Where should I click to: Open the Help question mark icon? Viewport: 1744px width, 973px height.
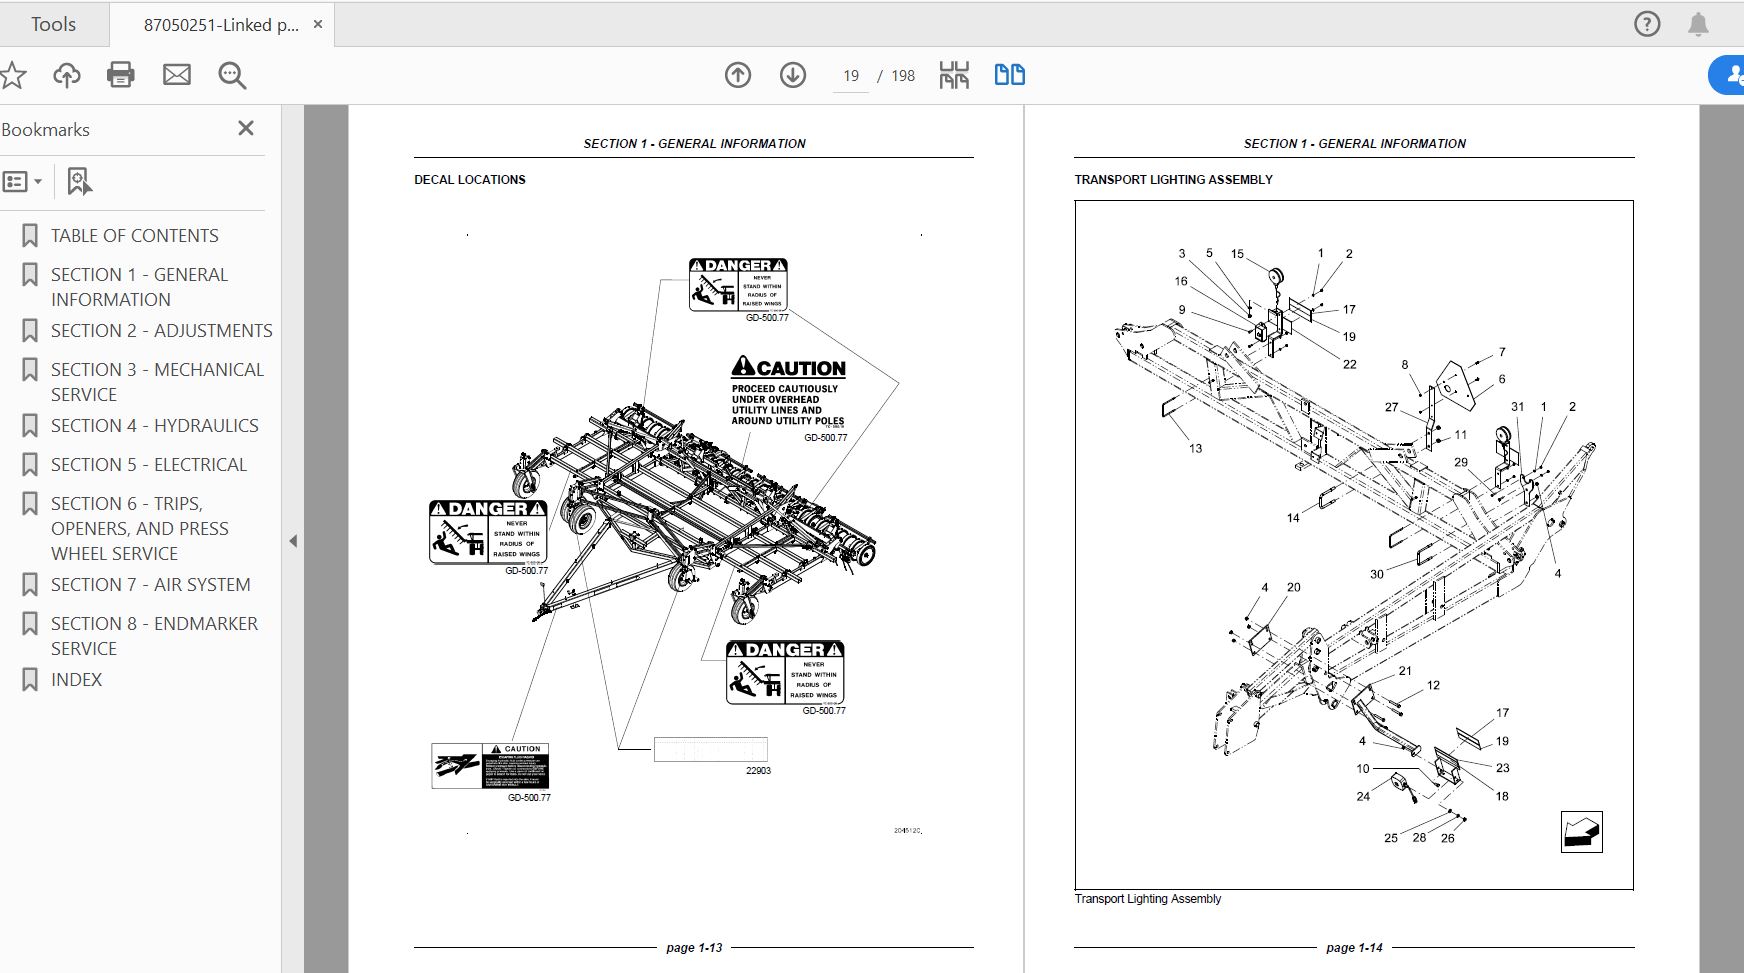tap(1646, 24)
